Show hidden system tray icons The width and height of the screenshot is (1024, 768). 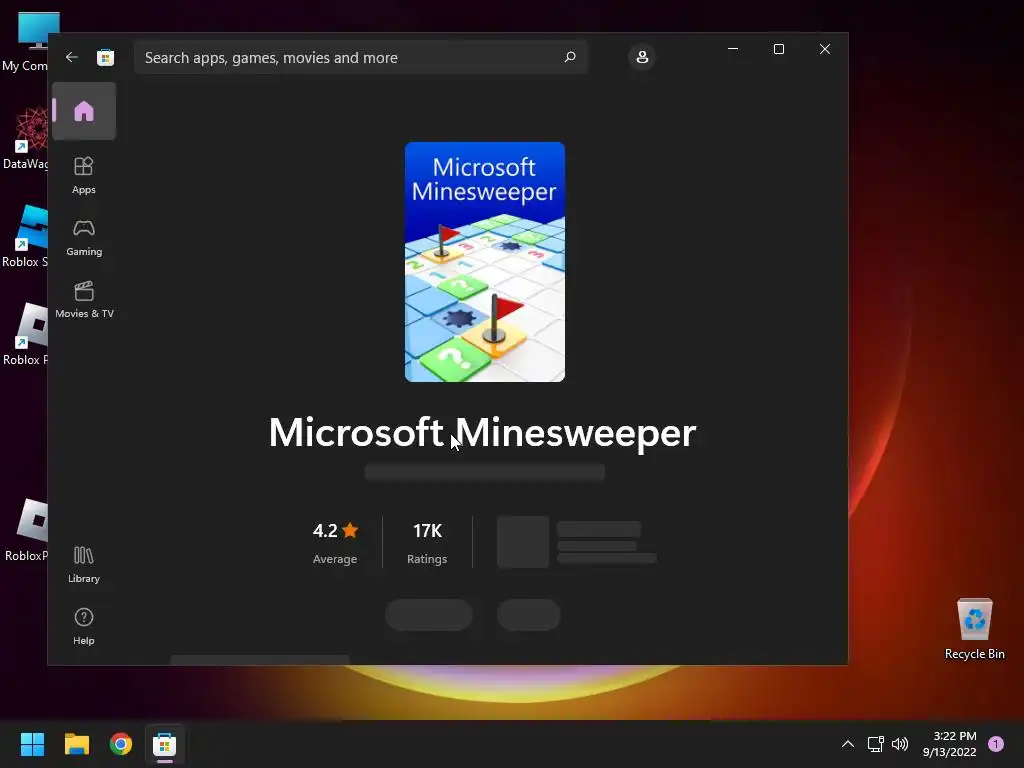tap(848, 744)
